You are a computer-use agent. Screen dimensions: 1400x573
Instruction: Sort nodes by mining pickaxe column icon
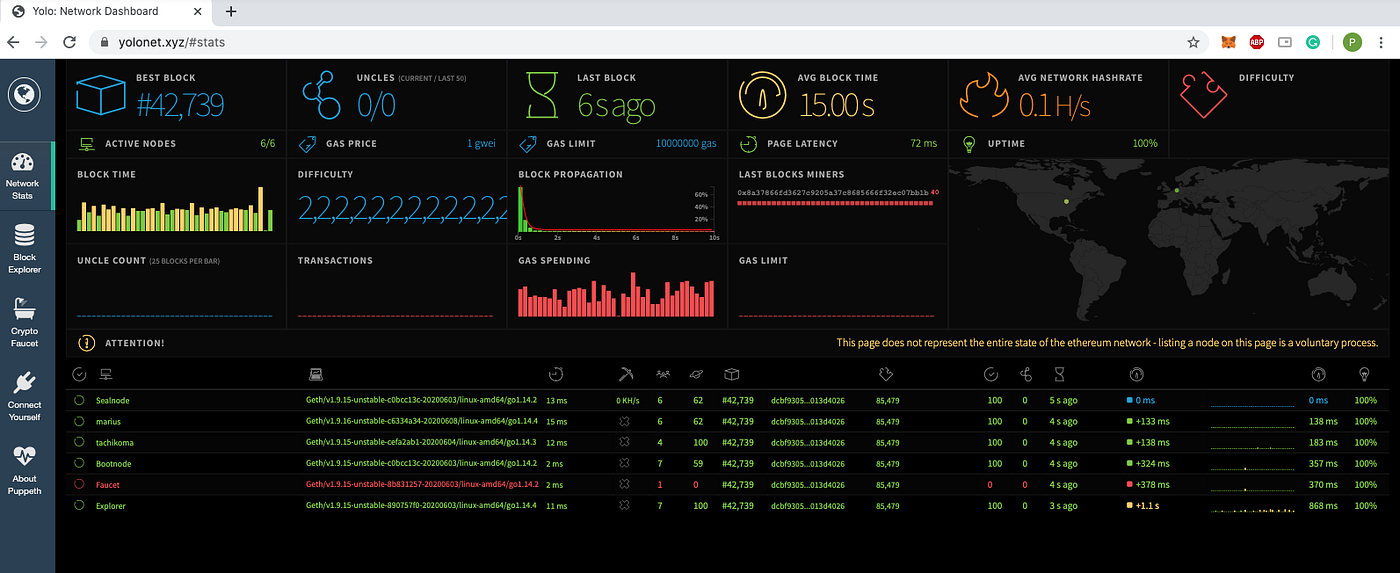pyautogui.click(x=626, y=375)
